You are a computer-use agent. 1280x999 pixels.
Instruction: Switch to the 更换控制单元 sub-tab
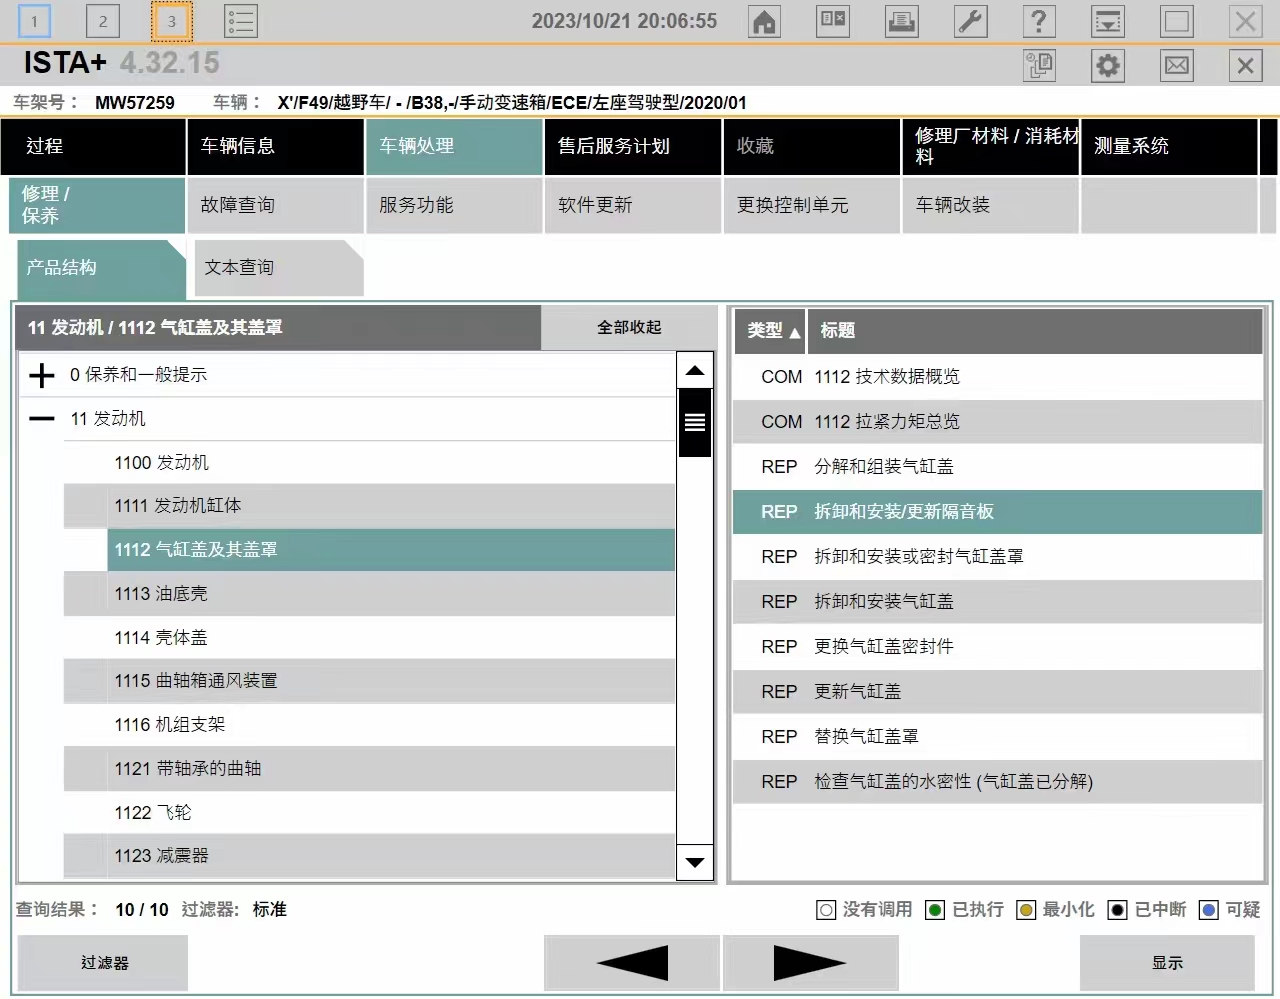click(x=812, y=205)
